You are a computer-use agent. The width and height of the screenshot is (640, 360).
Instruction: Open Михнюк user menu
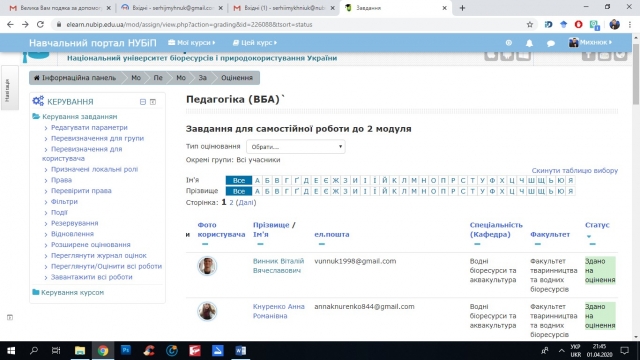[x=591, y=42]
